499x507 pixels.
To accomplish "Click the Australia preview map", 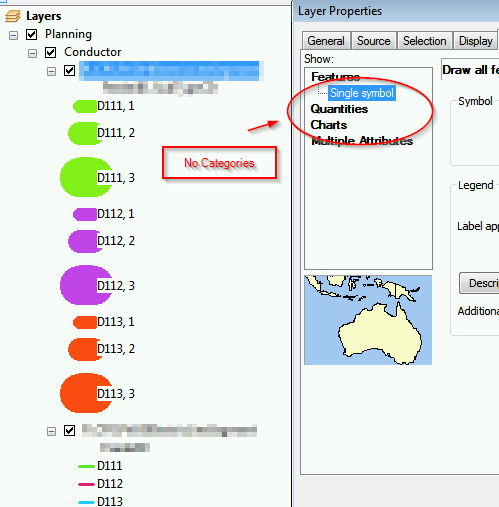I will pos(368,320).
